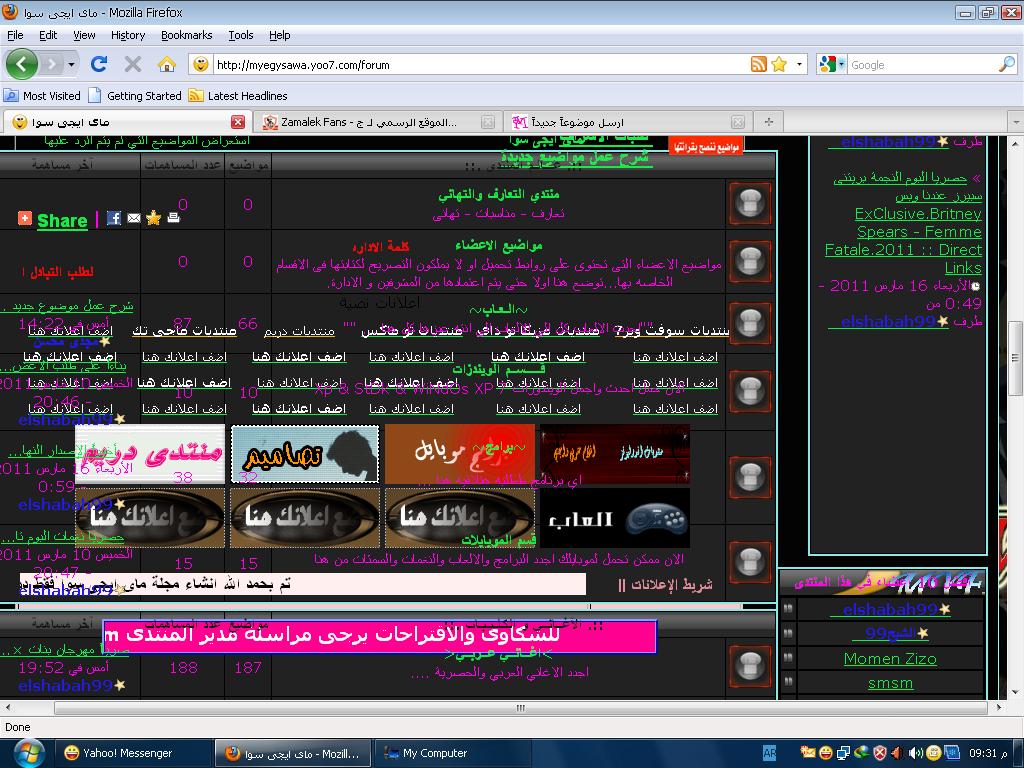Open the History menu
This screenshot has width=1024, height=768.
[128, 35]
